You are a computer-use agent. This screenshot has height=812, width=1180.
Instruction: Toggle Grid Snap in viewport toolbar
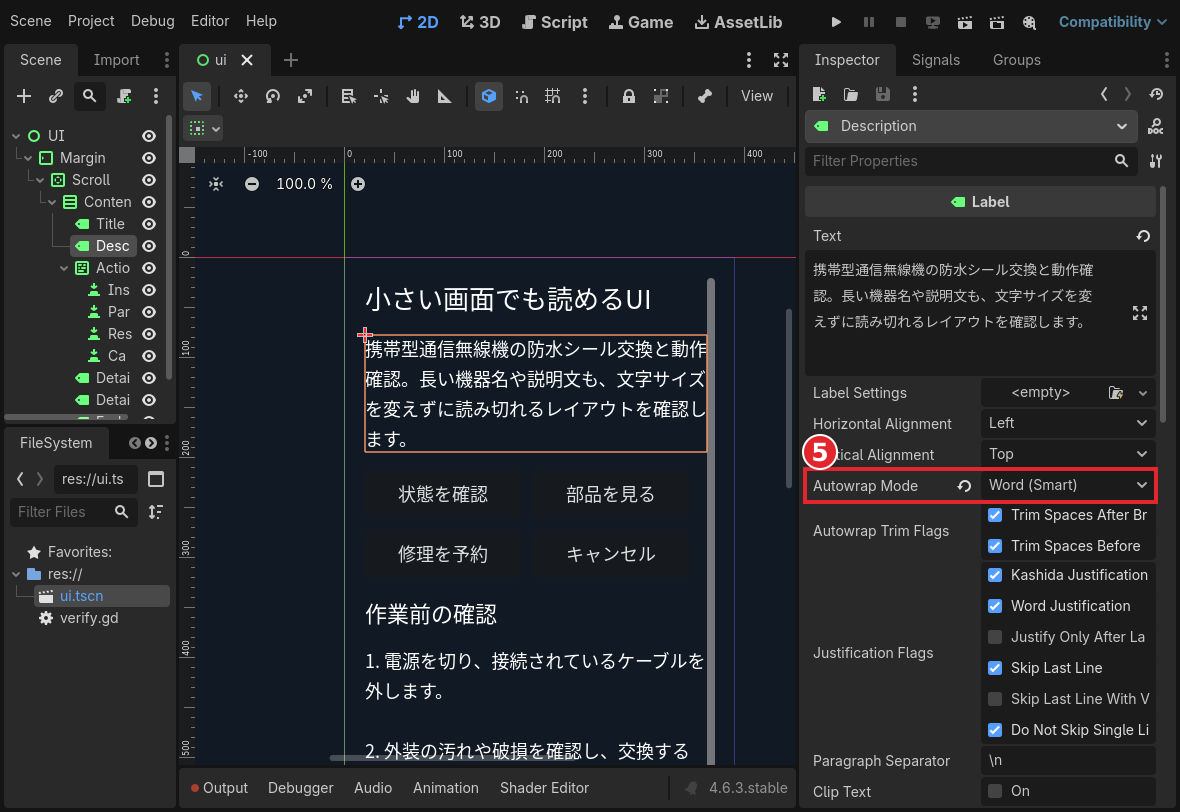[552, 96]
